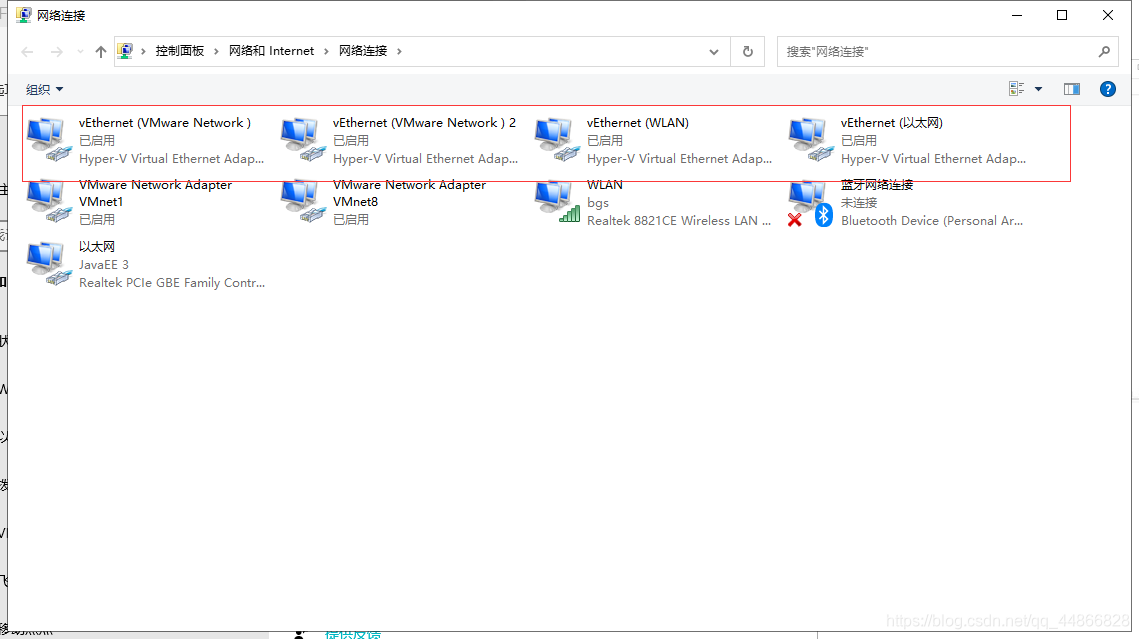Screen dimensions: 1139x639
Task: Select the vEthernet (VMware Network ) 2 adapter icon
Action: click(x=304, y=140)
